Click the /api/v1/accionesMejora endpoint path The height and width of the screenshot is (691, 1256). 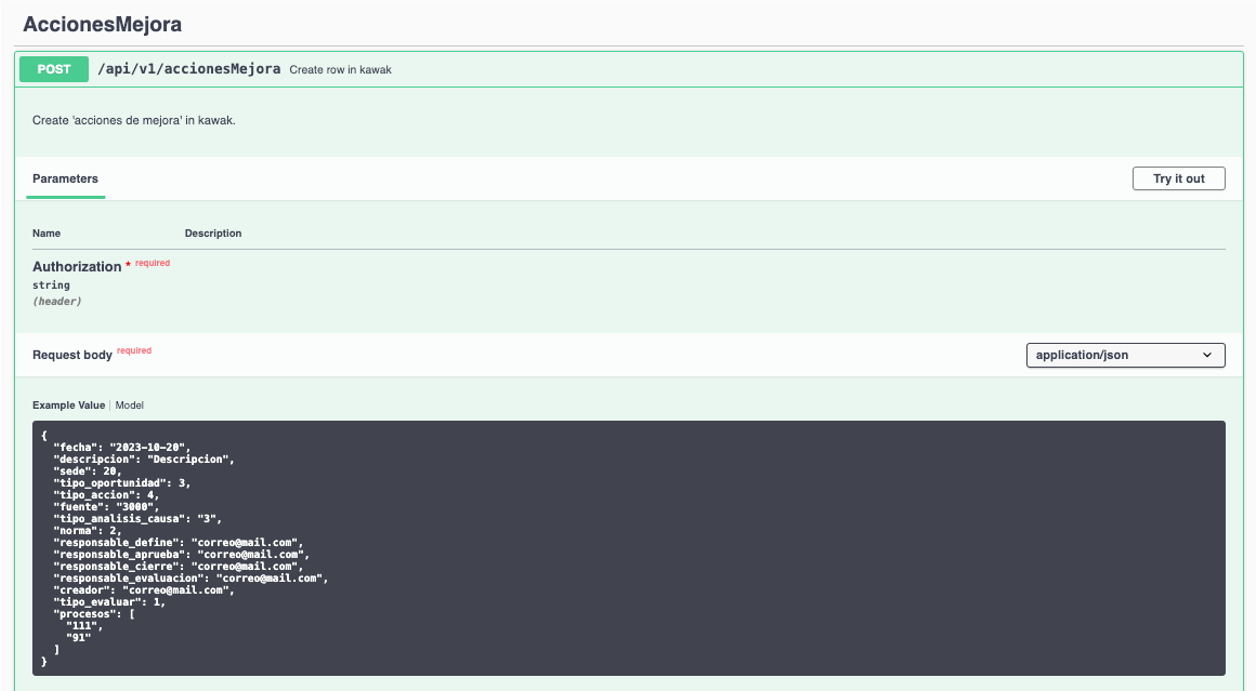pyautogui.click(x=188, y=69)
